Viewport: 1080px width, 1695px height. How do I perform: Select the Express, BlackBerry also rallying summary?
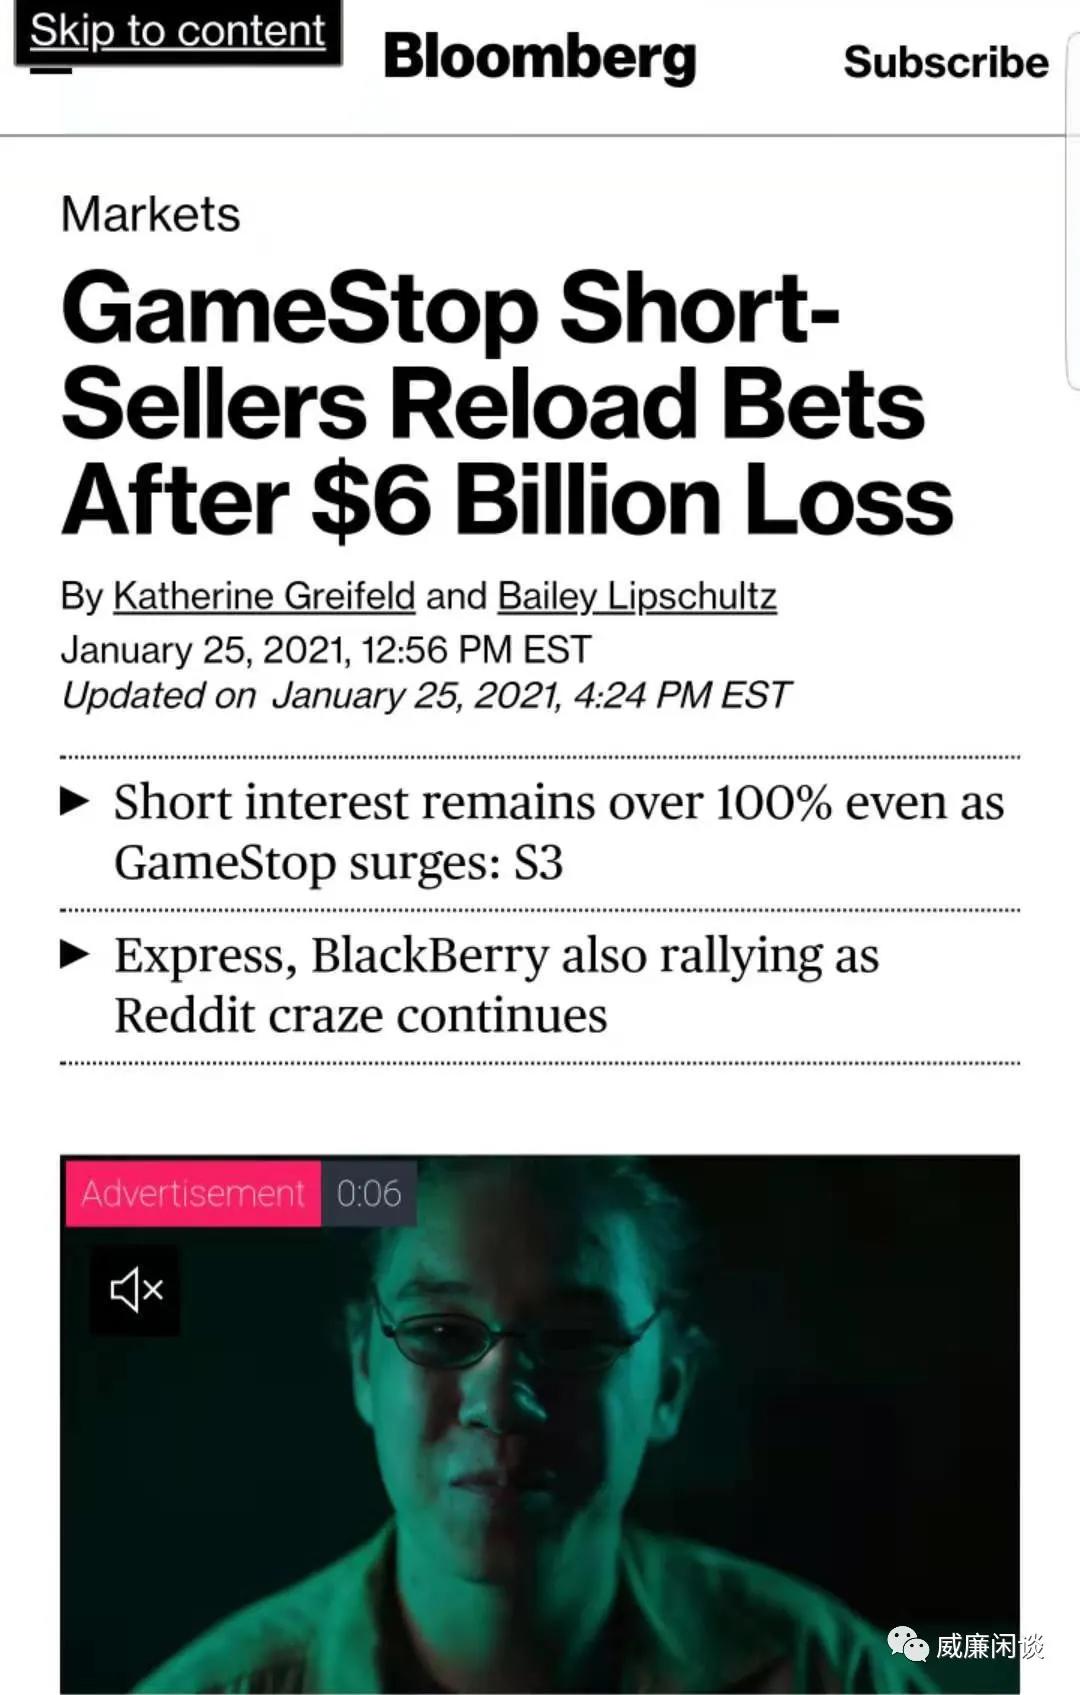496,985
